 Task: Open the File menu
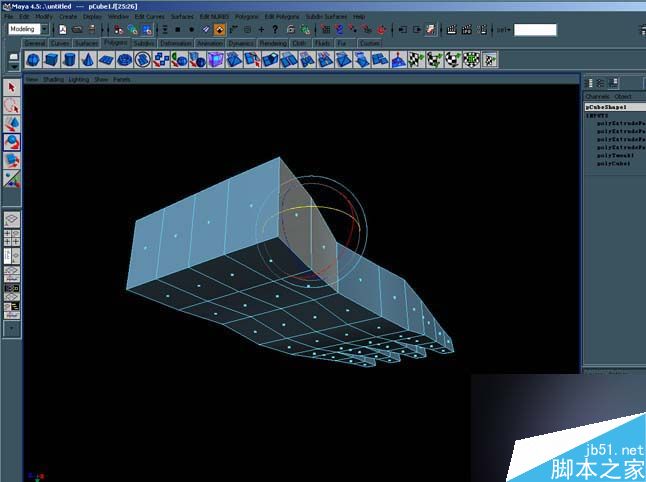point(9,17)
